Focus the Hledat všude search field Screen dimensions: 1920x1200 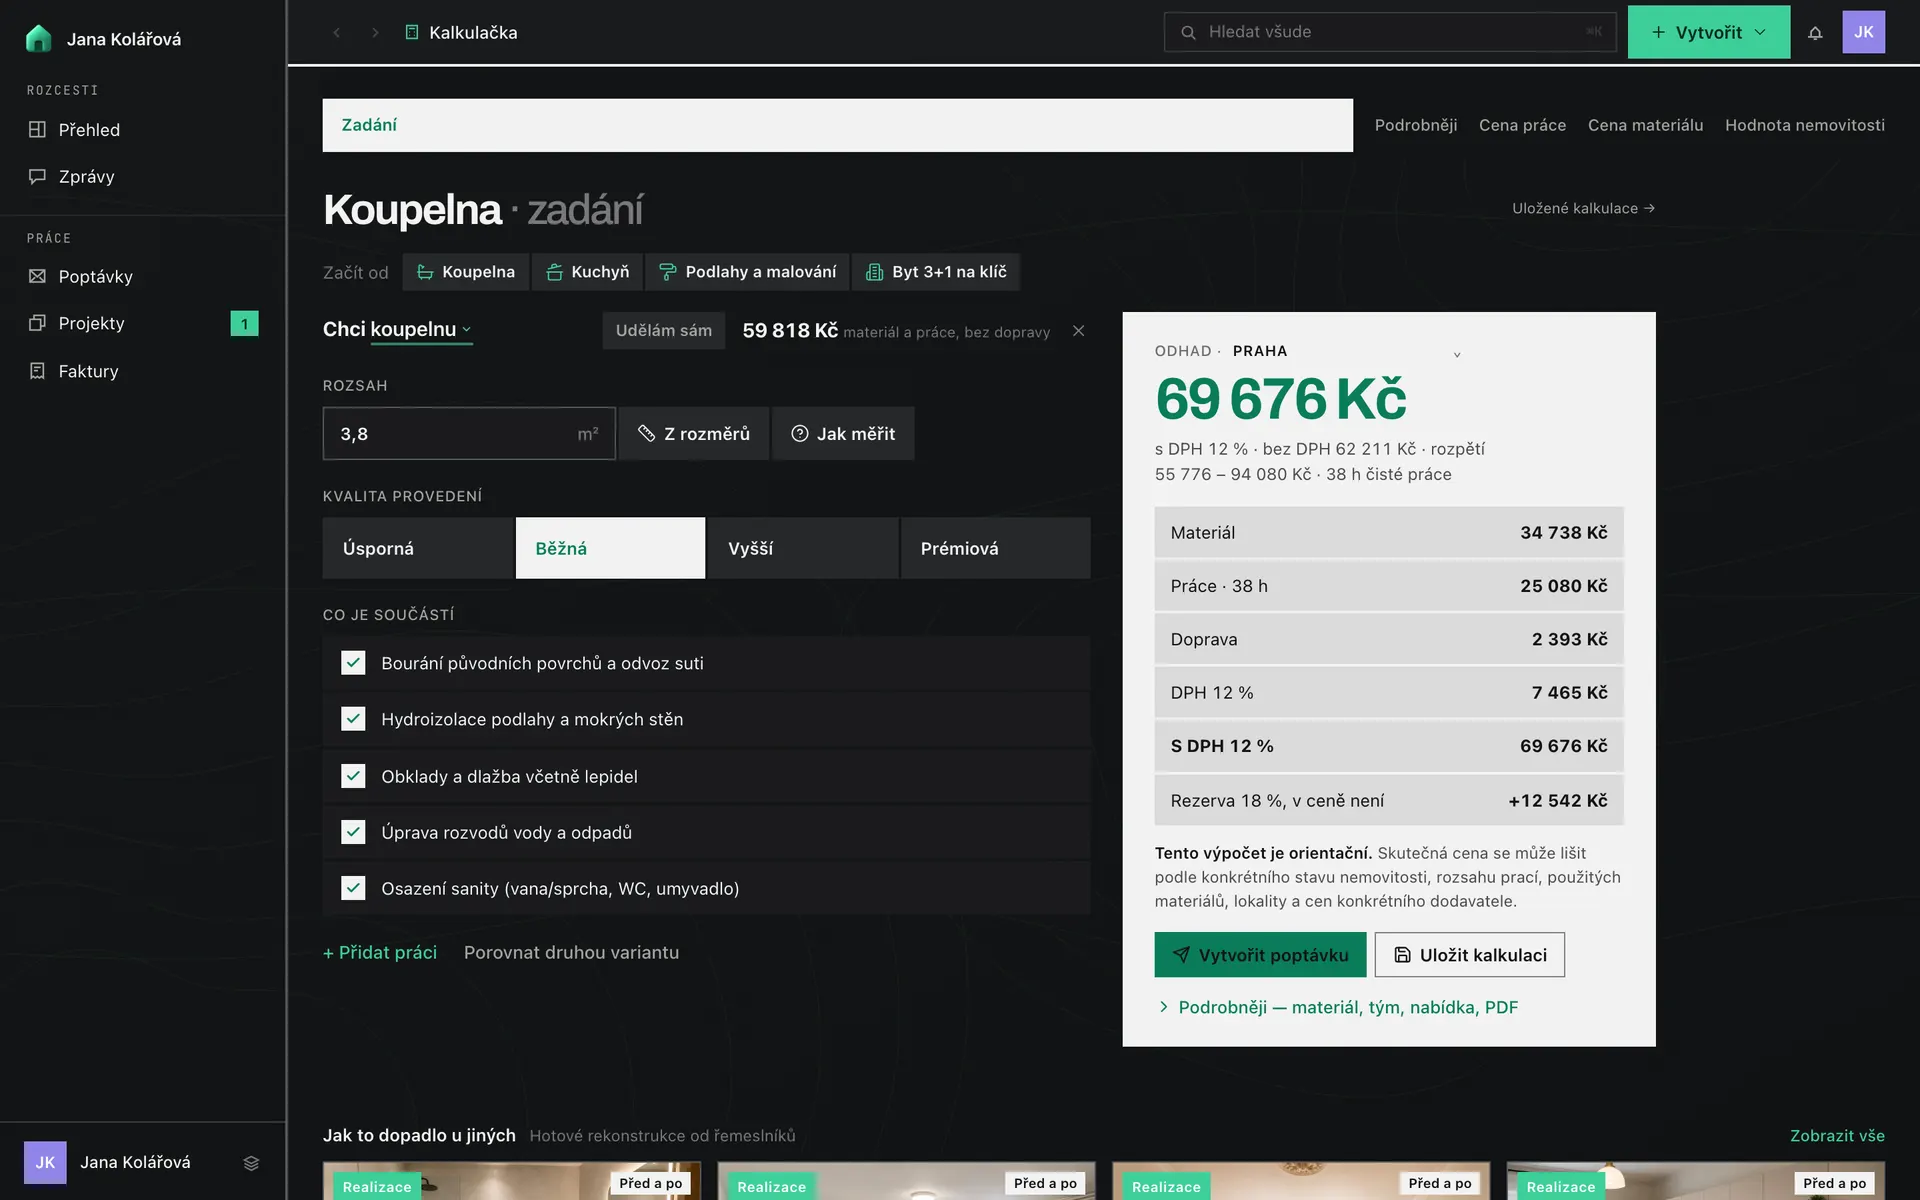click(x=1390, y=32)
